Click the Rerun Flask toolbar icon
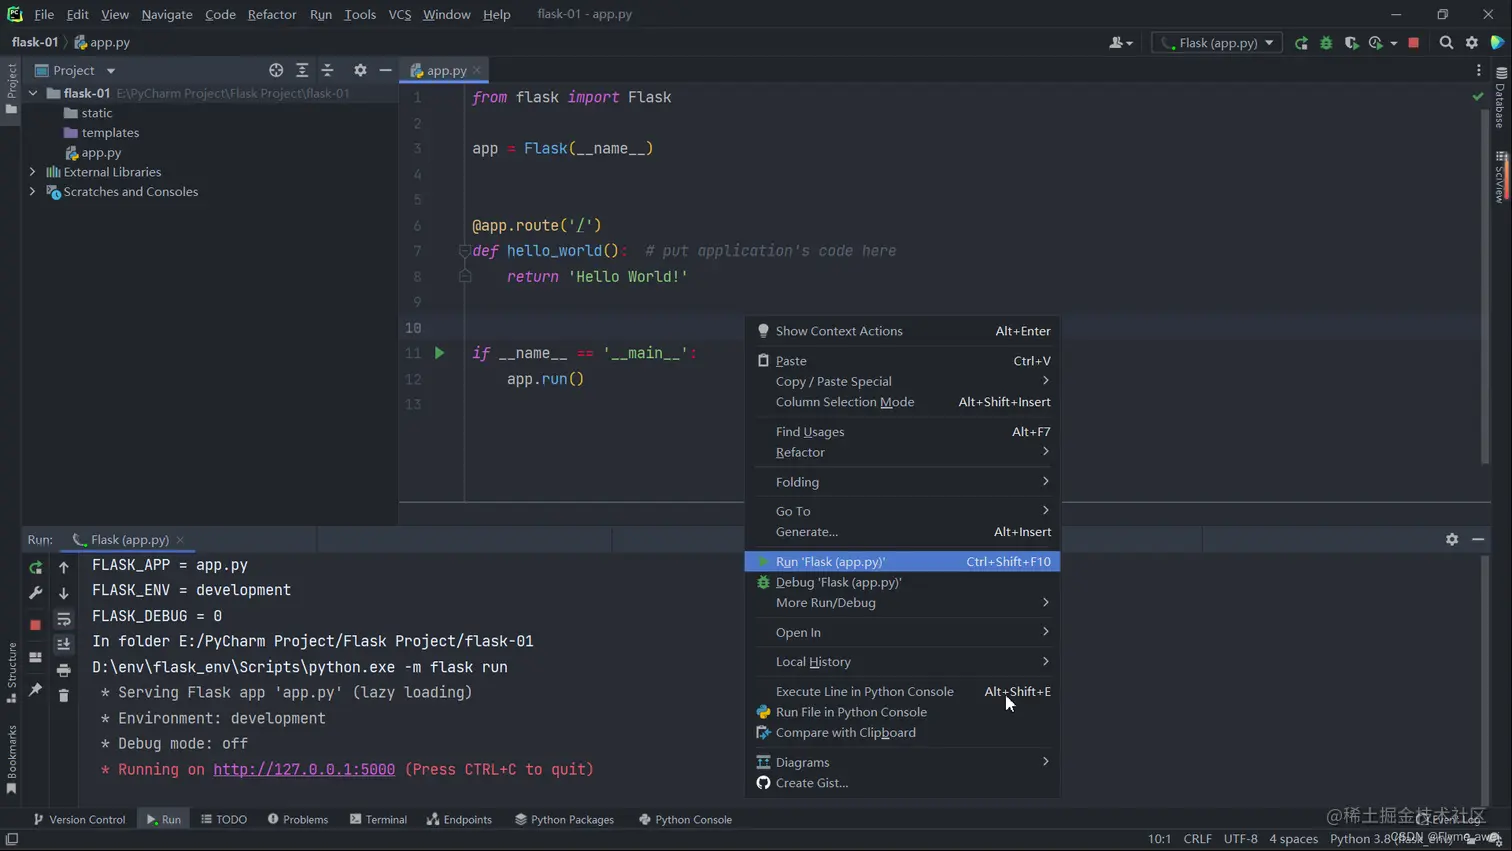This screenshot has height=851, width=1512. click(1301, 43)
